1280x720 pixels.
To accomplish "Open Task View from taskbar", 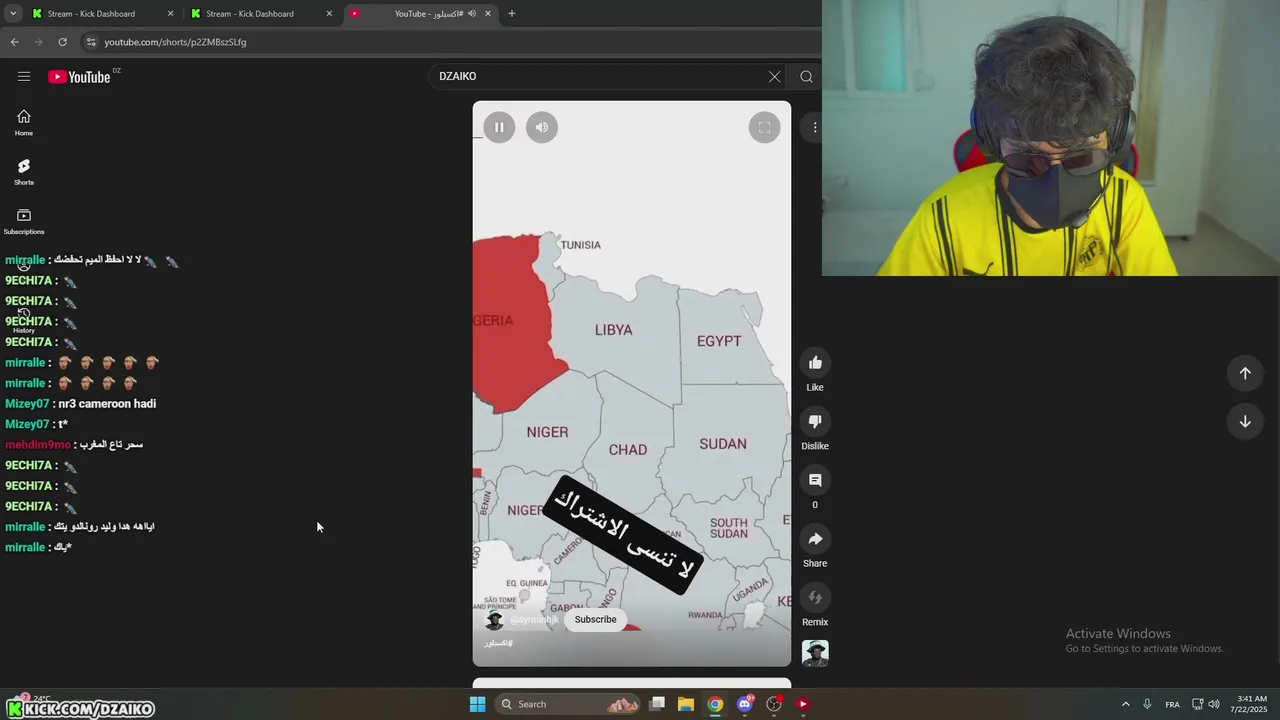I will point(657,704).
